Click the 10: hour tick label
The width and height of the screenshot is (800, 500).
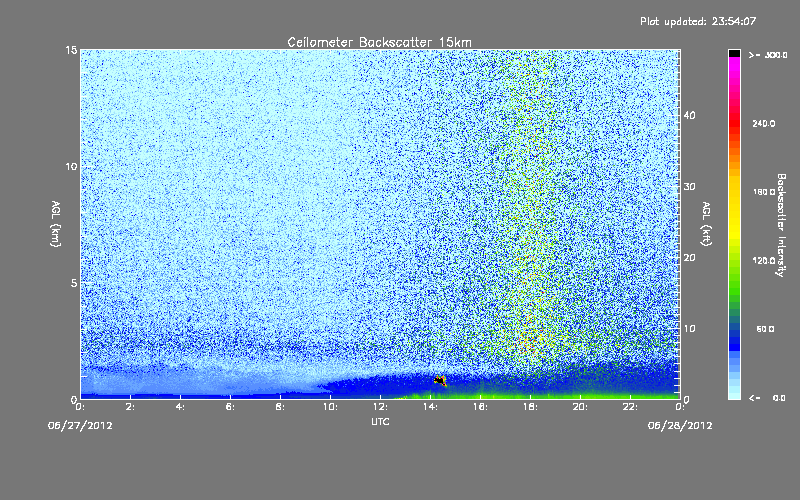pos(331,407)
